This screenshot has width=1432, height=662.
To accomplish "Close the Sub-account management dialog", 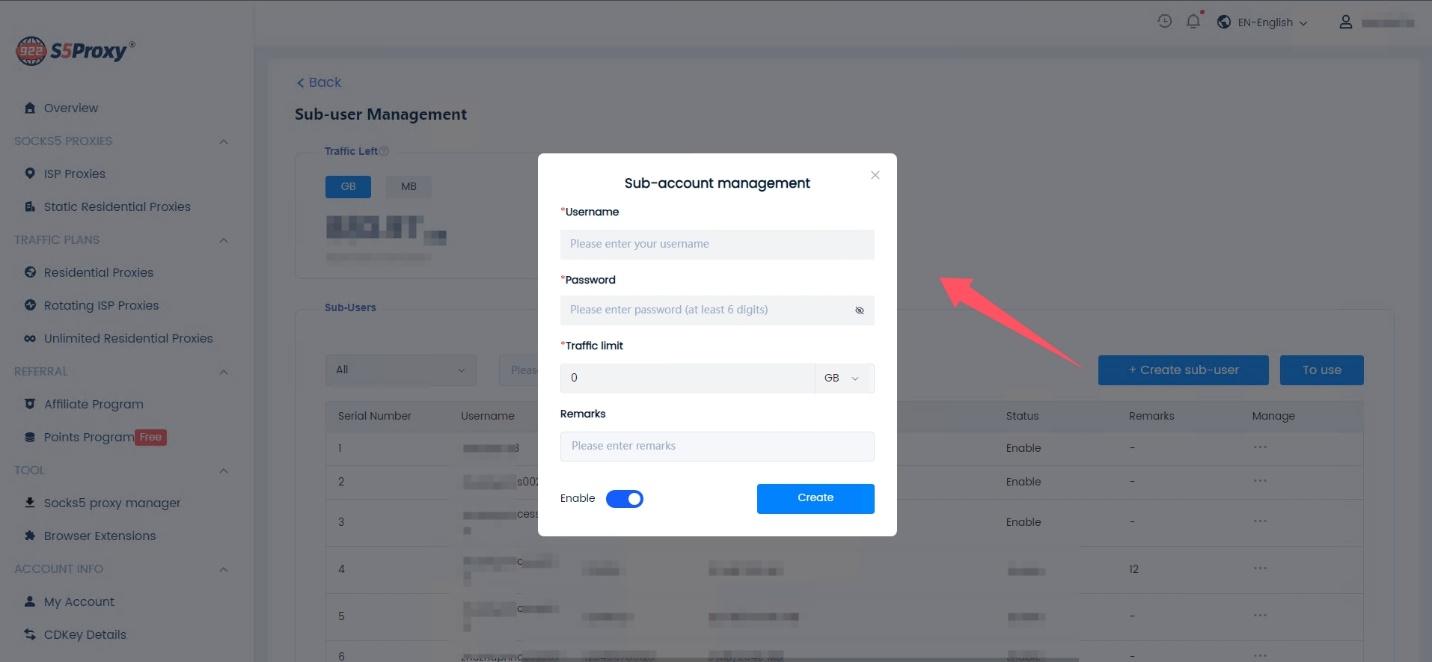I will tap(875, 175).
